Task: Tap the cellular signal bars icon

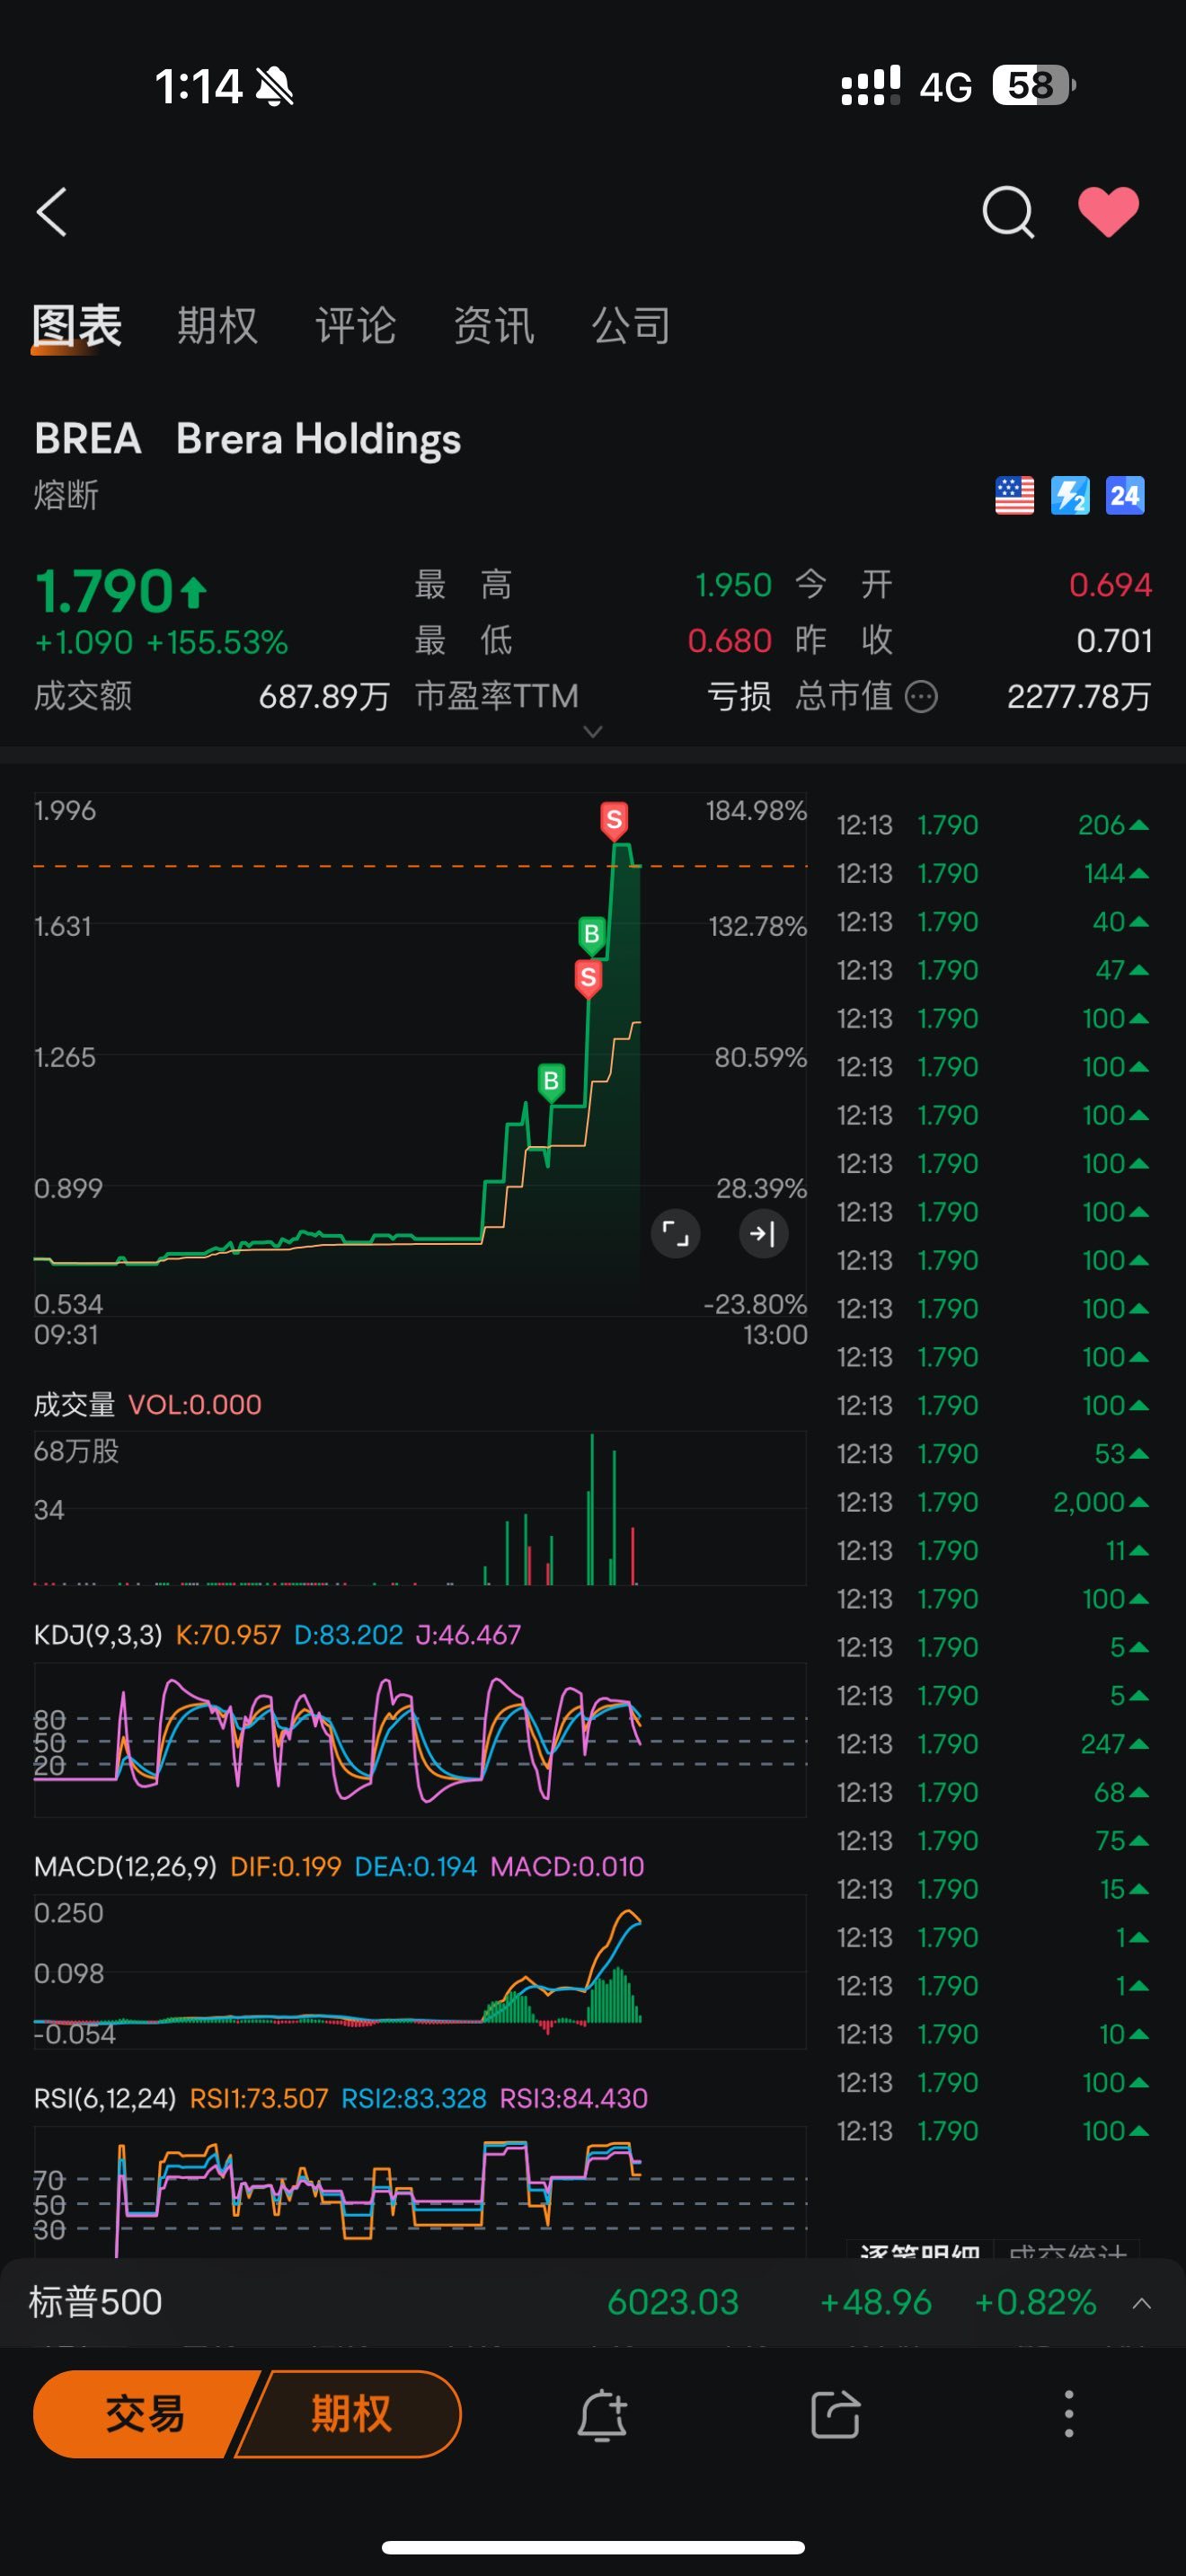Action: [x=871, y=86]
